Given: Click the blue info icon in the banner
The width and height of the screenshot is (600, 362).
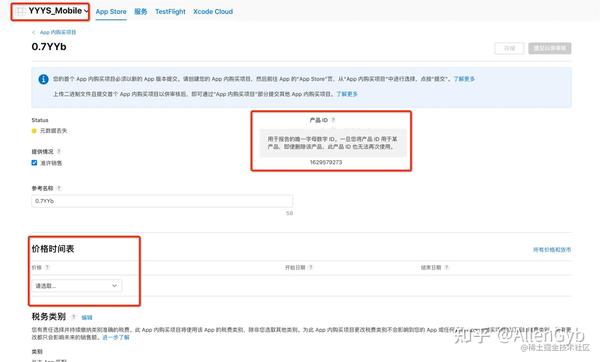Looking at the screenshot, I should 43,79.
